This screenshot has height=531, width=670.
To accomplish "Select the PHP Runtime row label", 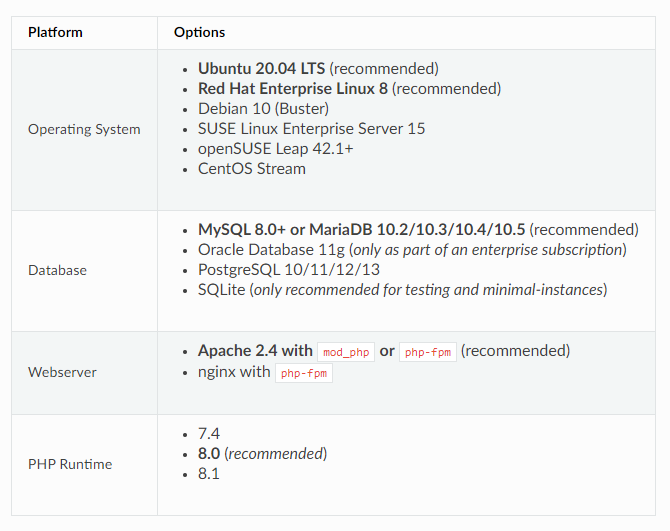I will pyautogui.click(x=70, y=464).
